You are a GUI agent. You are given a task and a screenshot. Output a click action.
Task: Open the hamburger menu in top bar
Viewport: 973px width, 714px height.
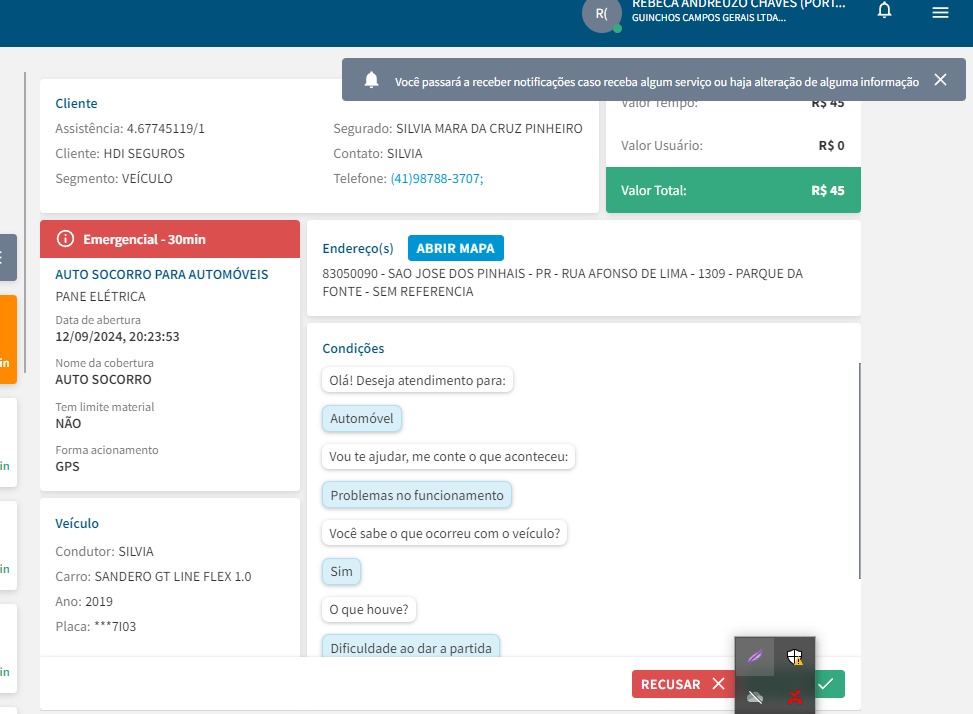coord(939,12)
